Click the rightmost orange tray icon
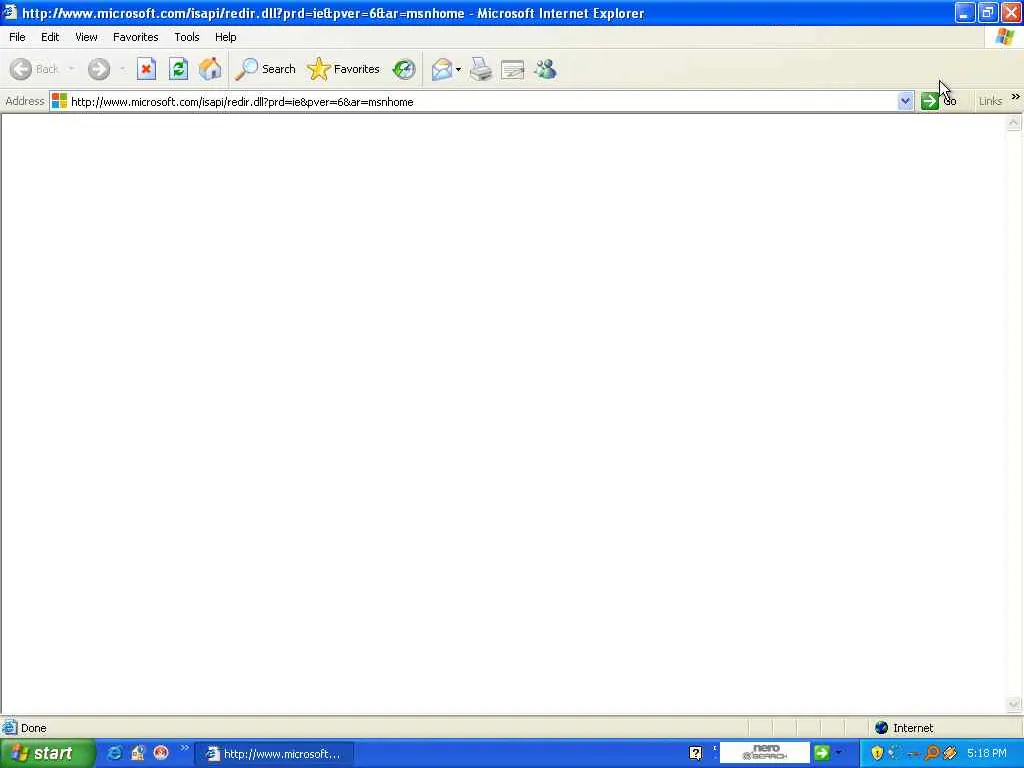This screenshot has width=1024, height=768. point(950,754)
